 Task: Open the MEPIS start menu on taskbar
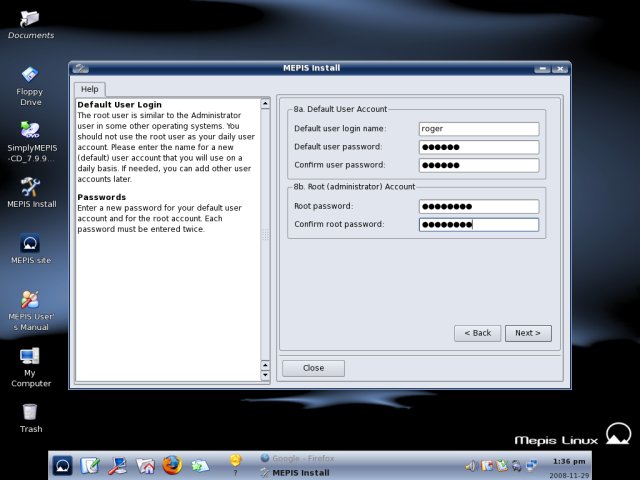tap(62, 465)
